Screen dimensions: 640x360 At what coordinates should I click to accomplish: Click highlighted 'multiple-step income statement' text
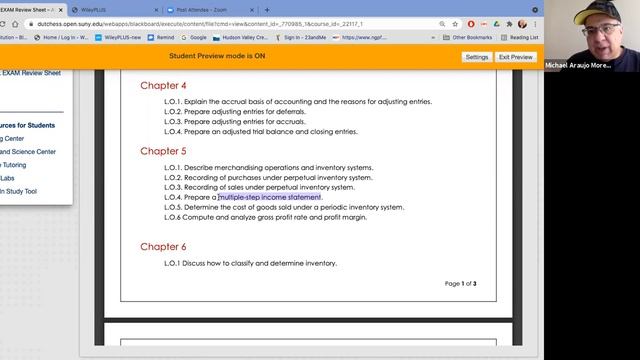(269, 197)
